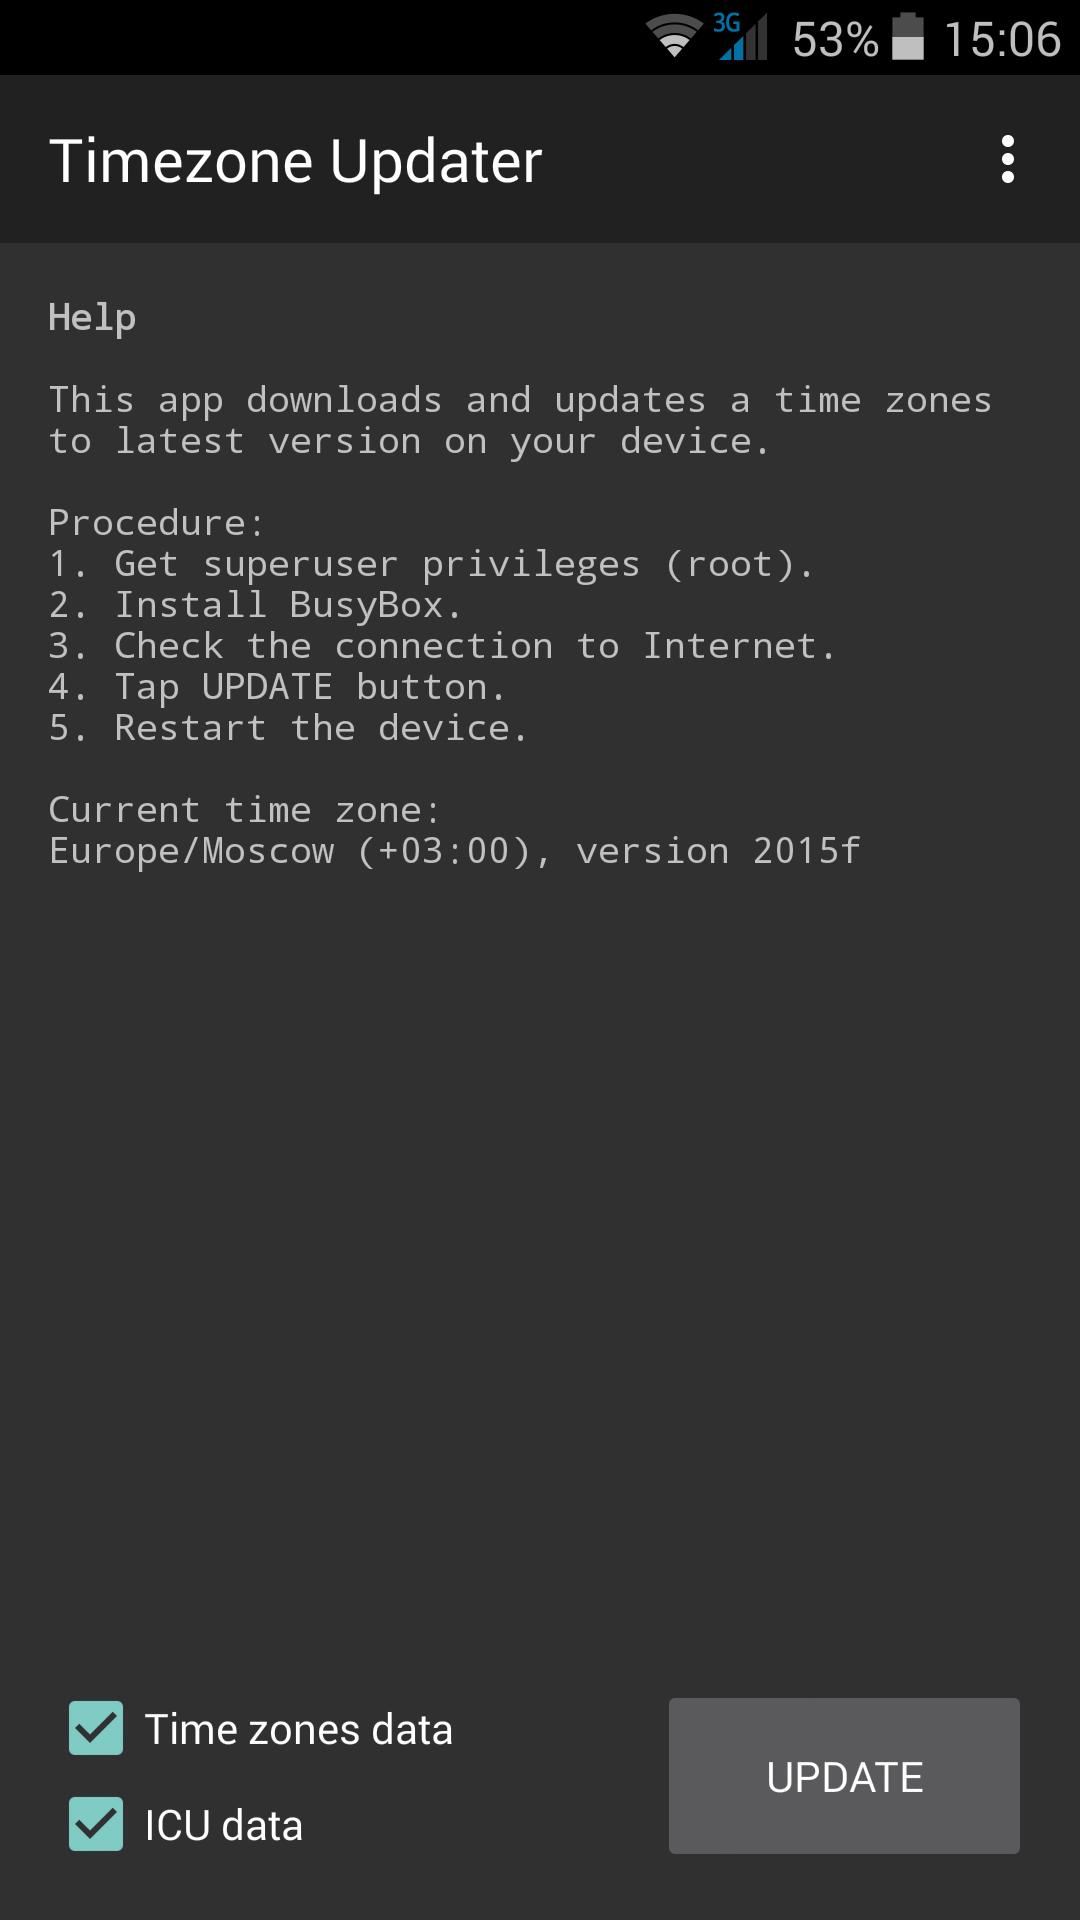Screen dimensions: 1080x1920
Task: Tap the Wi-Fi status icon
Action: click(674, 37)
